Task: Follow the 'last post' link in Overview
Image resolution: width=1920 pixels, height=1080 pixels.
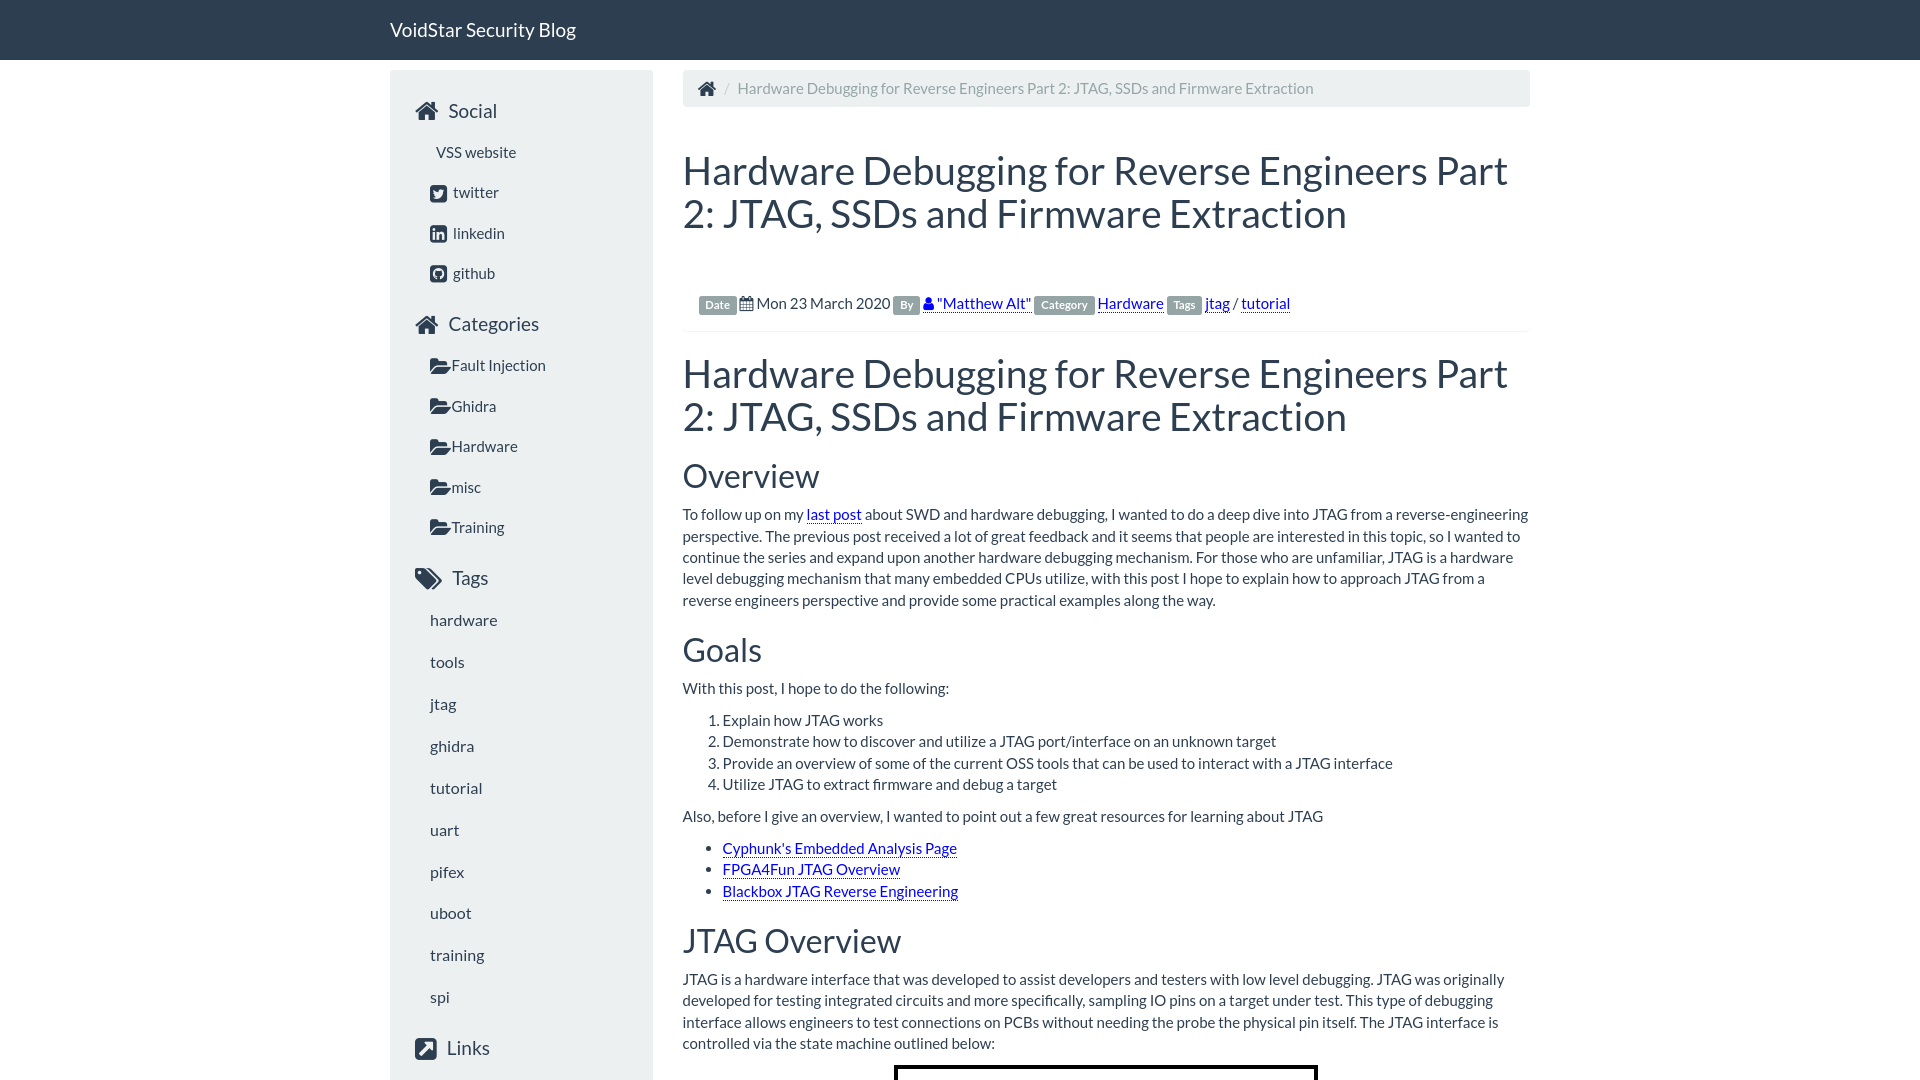Action: point(833,514)
